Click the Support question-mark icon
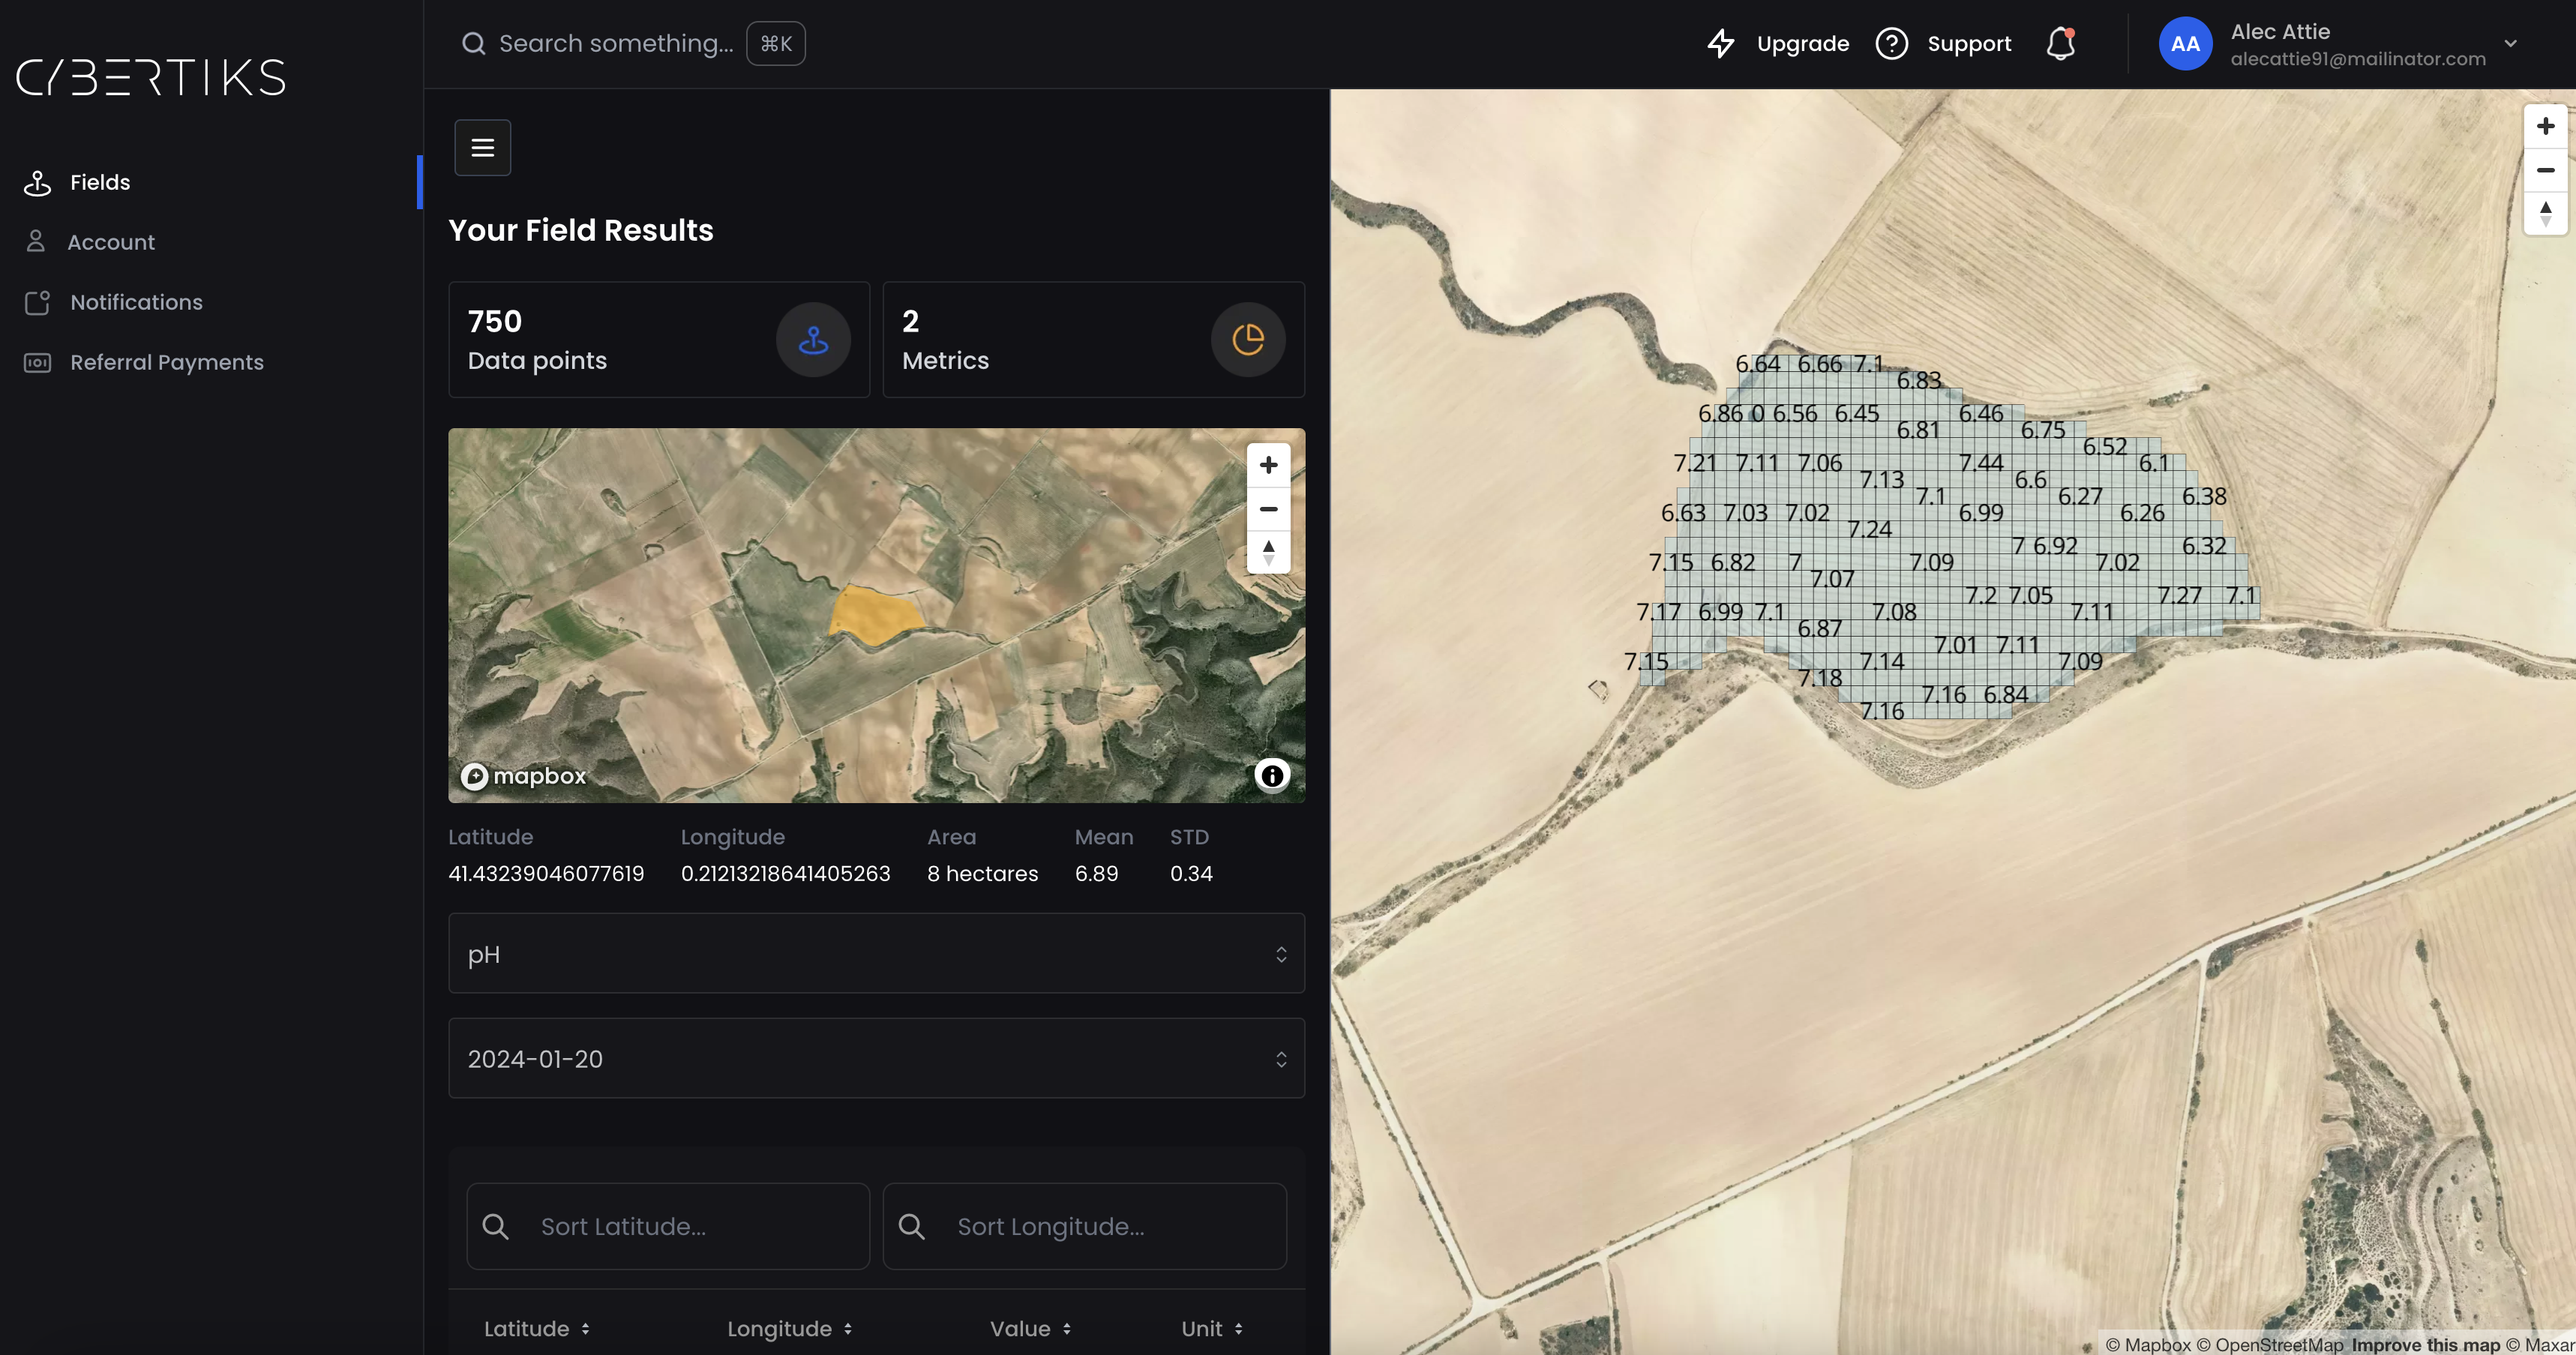Image resolution: width=2576 pixels, height=1355 pixels. pyautogui.click(x=1891, y=43)
